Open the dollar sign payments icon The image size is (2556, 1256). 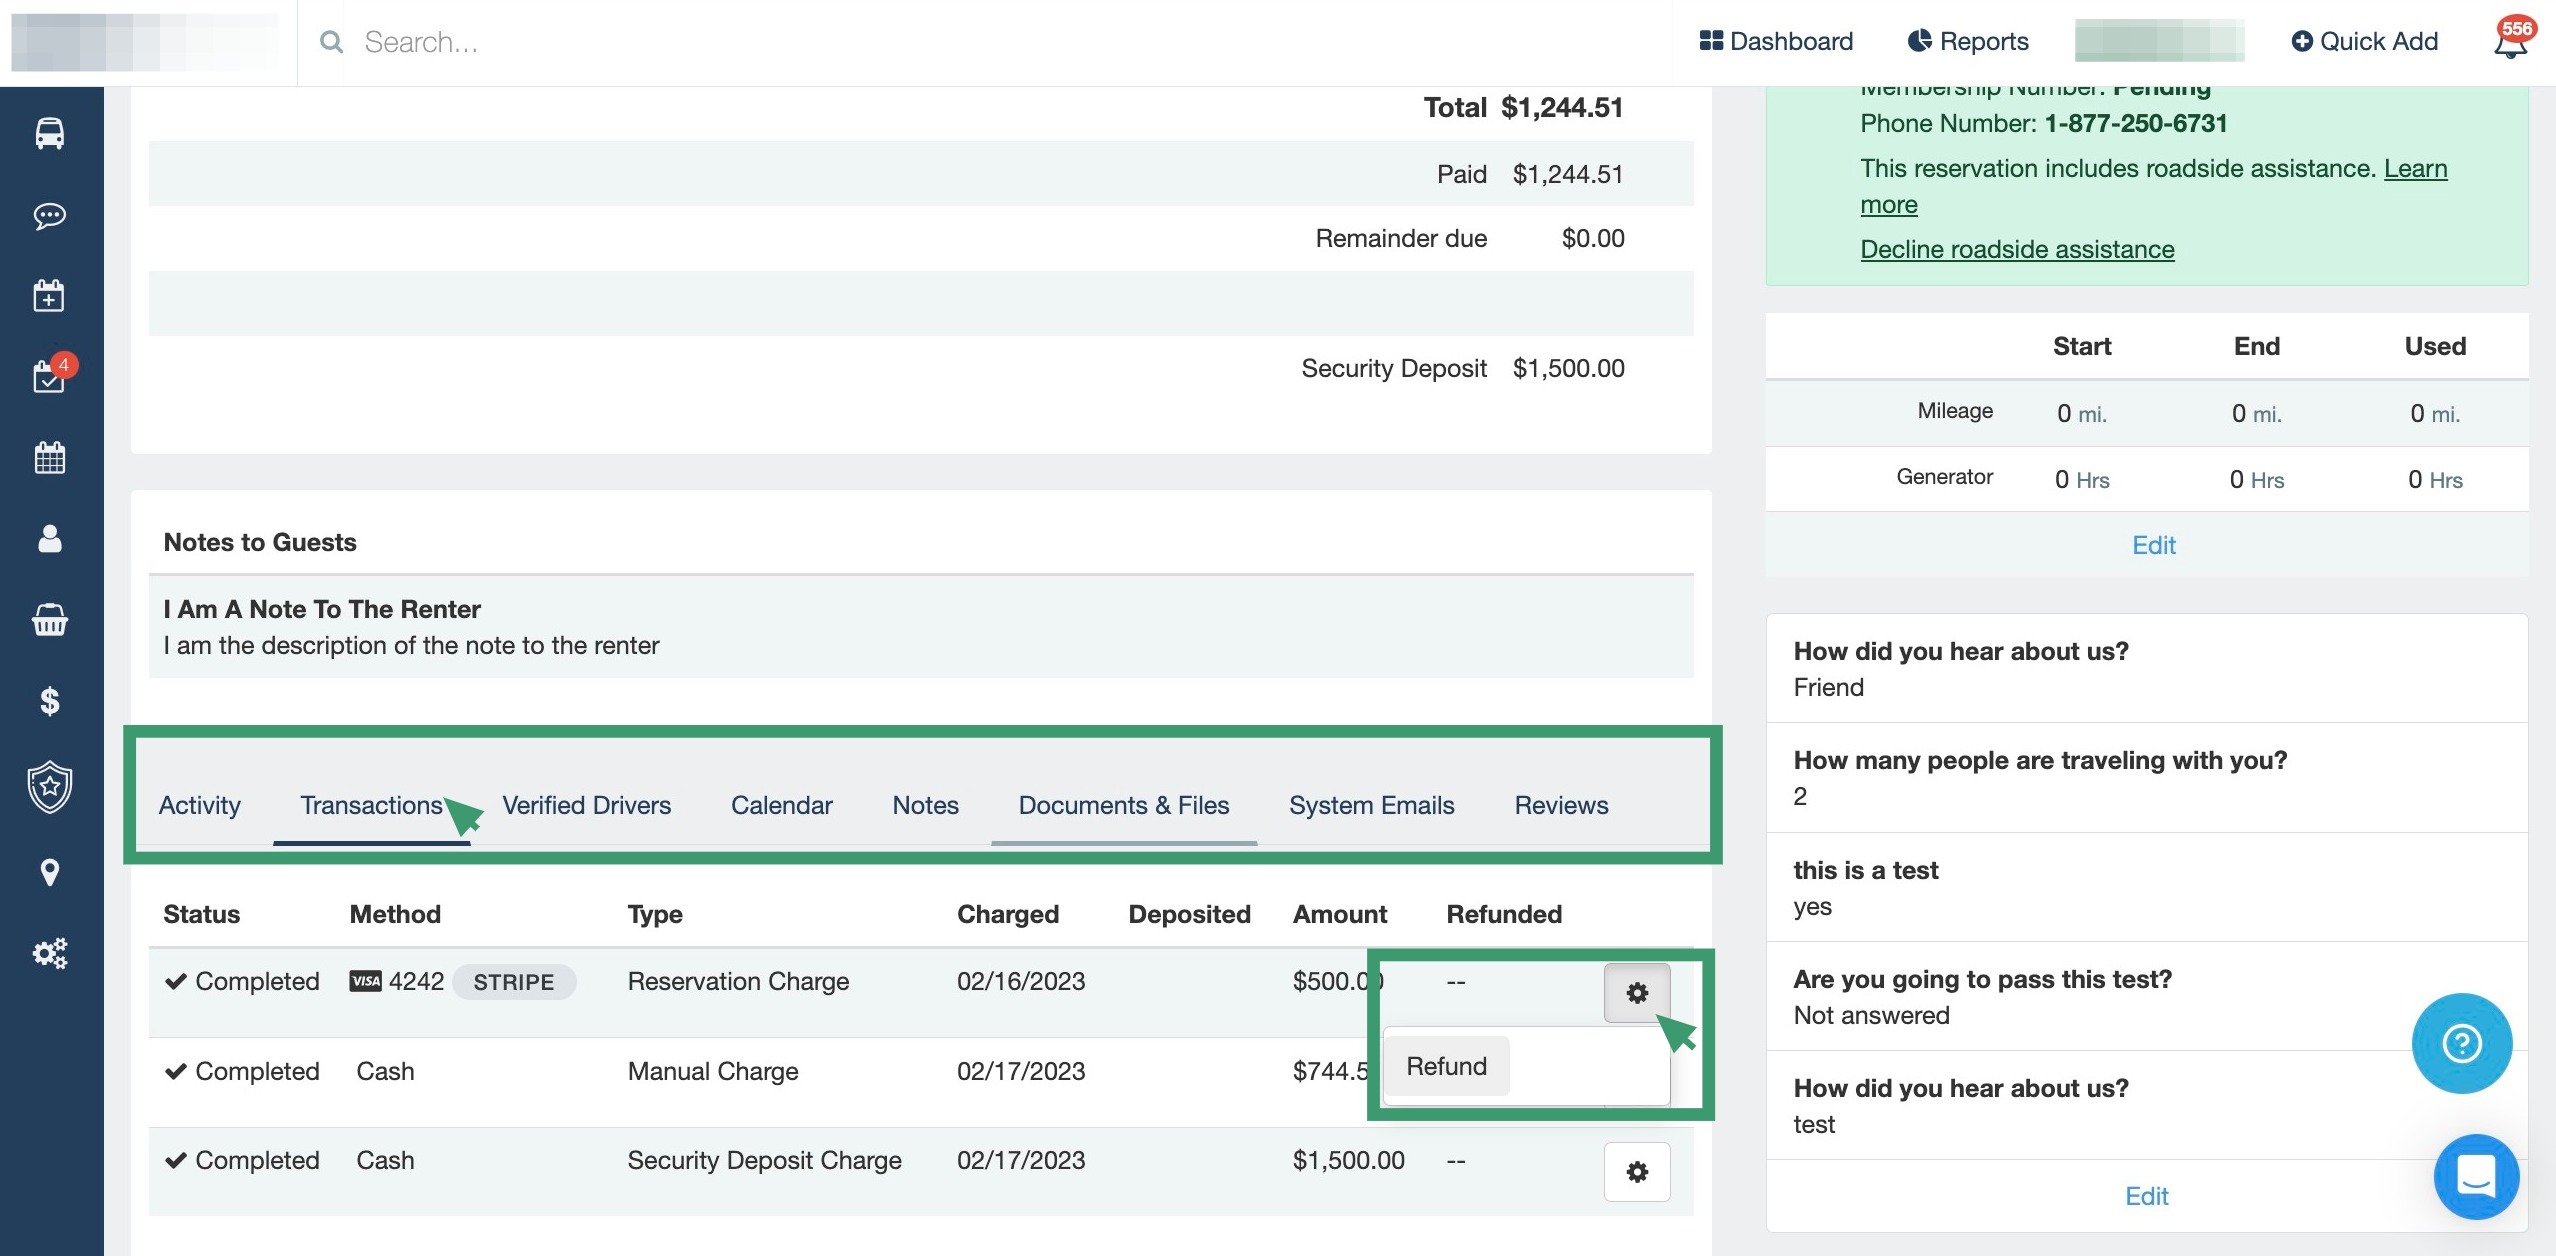click(50, 702)
